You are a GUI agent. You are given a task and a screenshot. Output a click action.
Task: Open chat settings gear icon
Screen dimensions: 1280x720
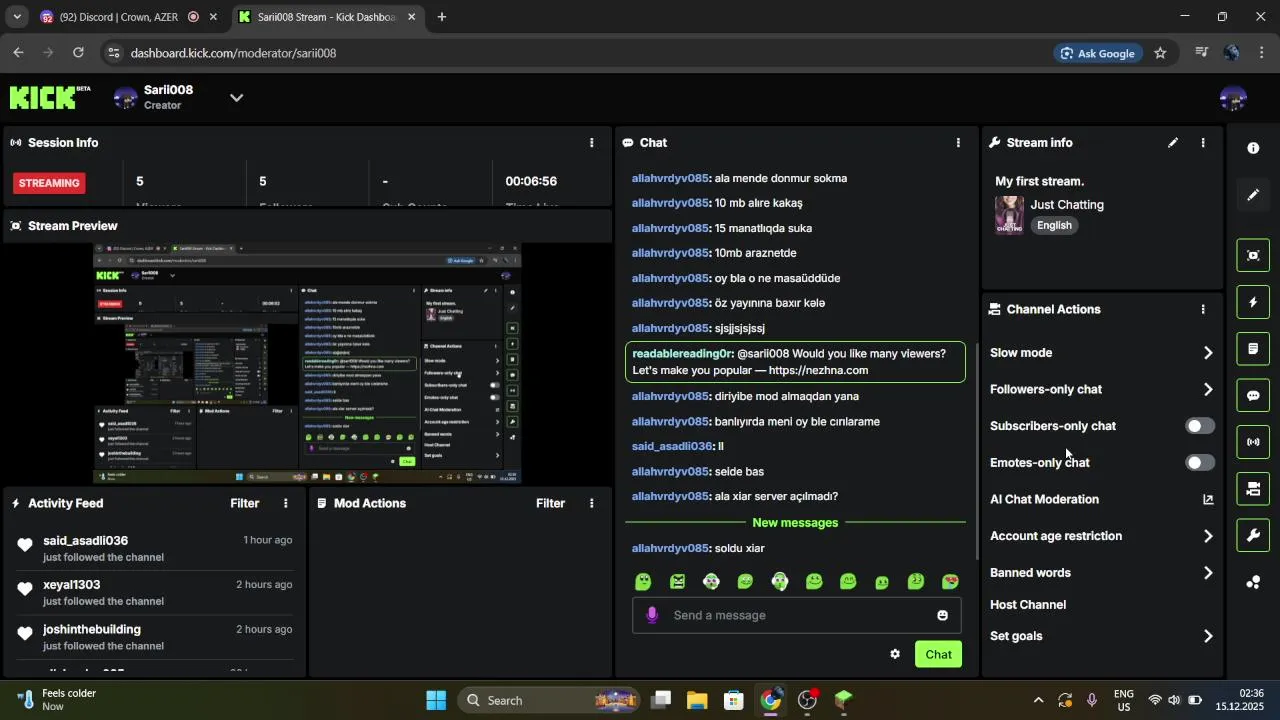tap(895, 654)
